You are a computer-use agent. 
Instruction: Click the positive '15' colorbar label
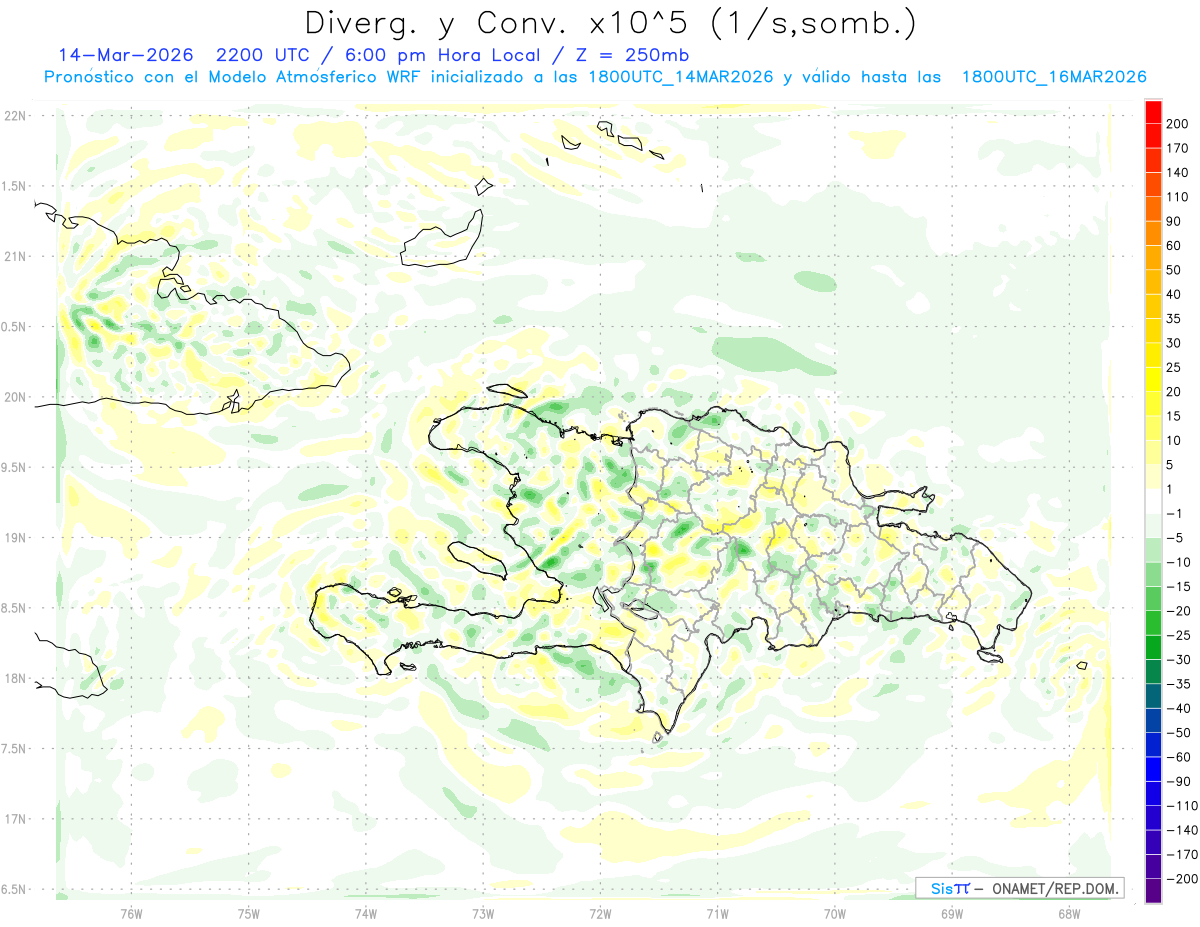1175,417
